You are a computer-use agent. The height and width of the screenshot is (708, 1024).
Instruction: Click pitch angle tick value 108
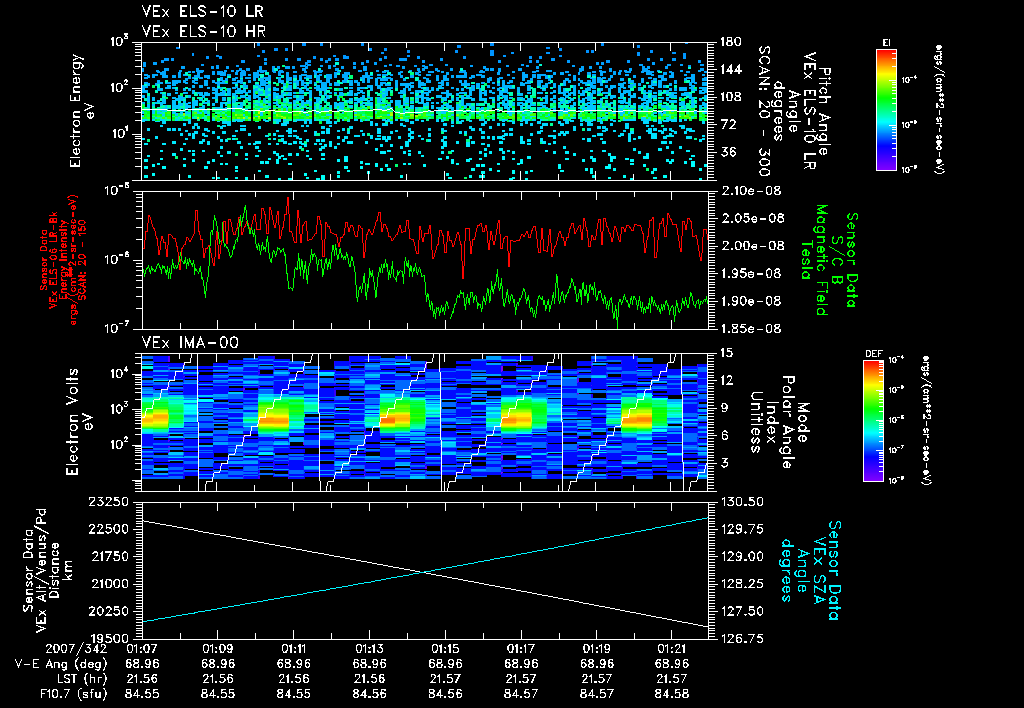click(x=730, y=97)
